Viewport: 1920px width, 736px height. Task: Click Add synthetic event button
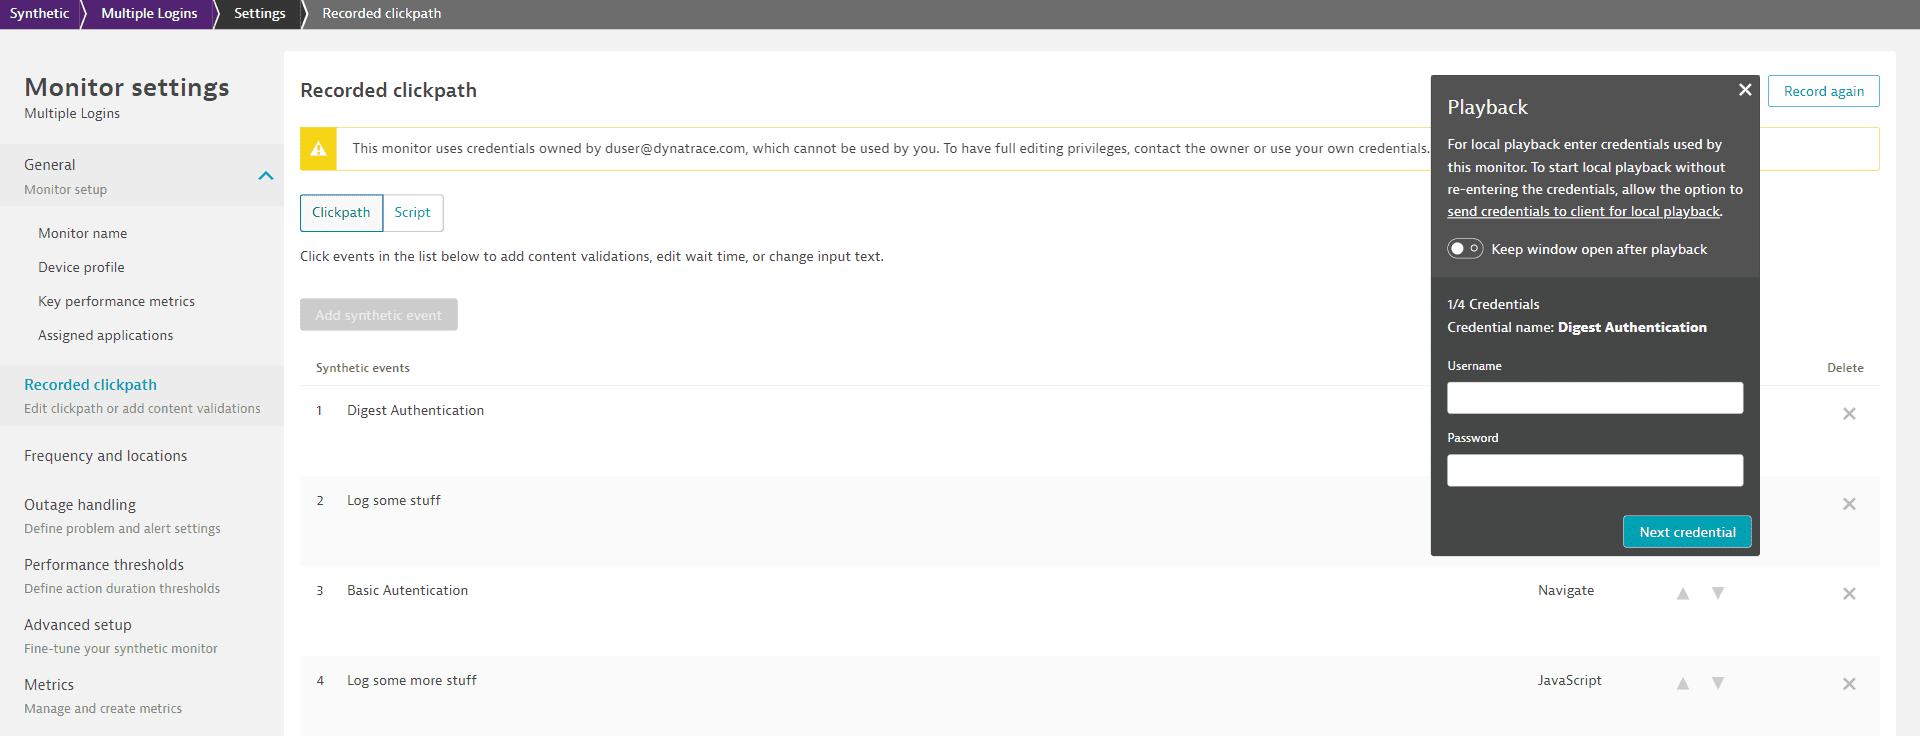coord(379,315)
